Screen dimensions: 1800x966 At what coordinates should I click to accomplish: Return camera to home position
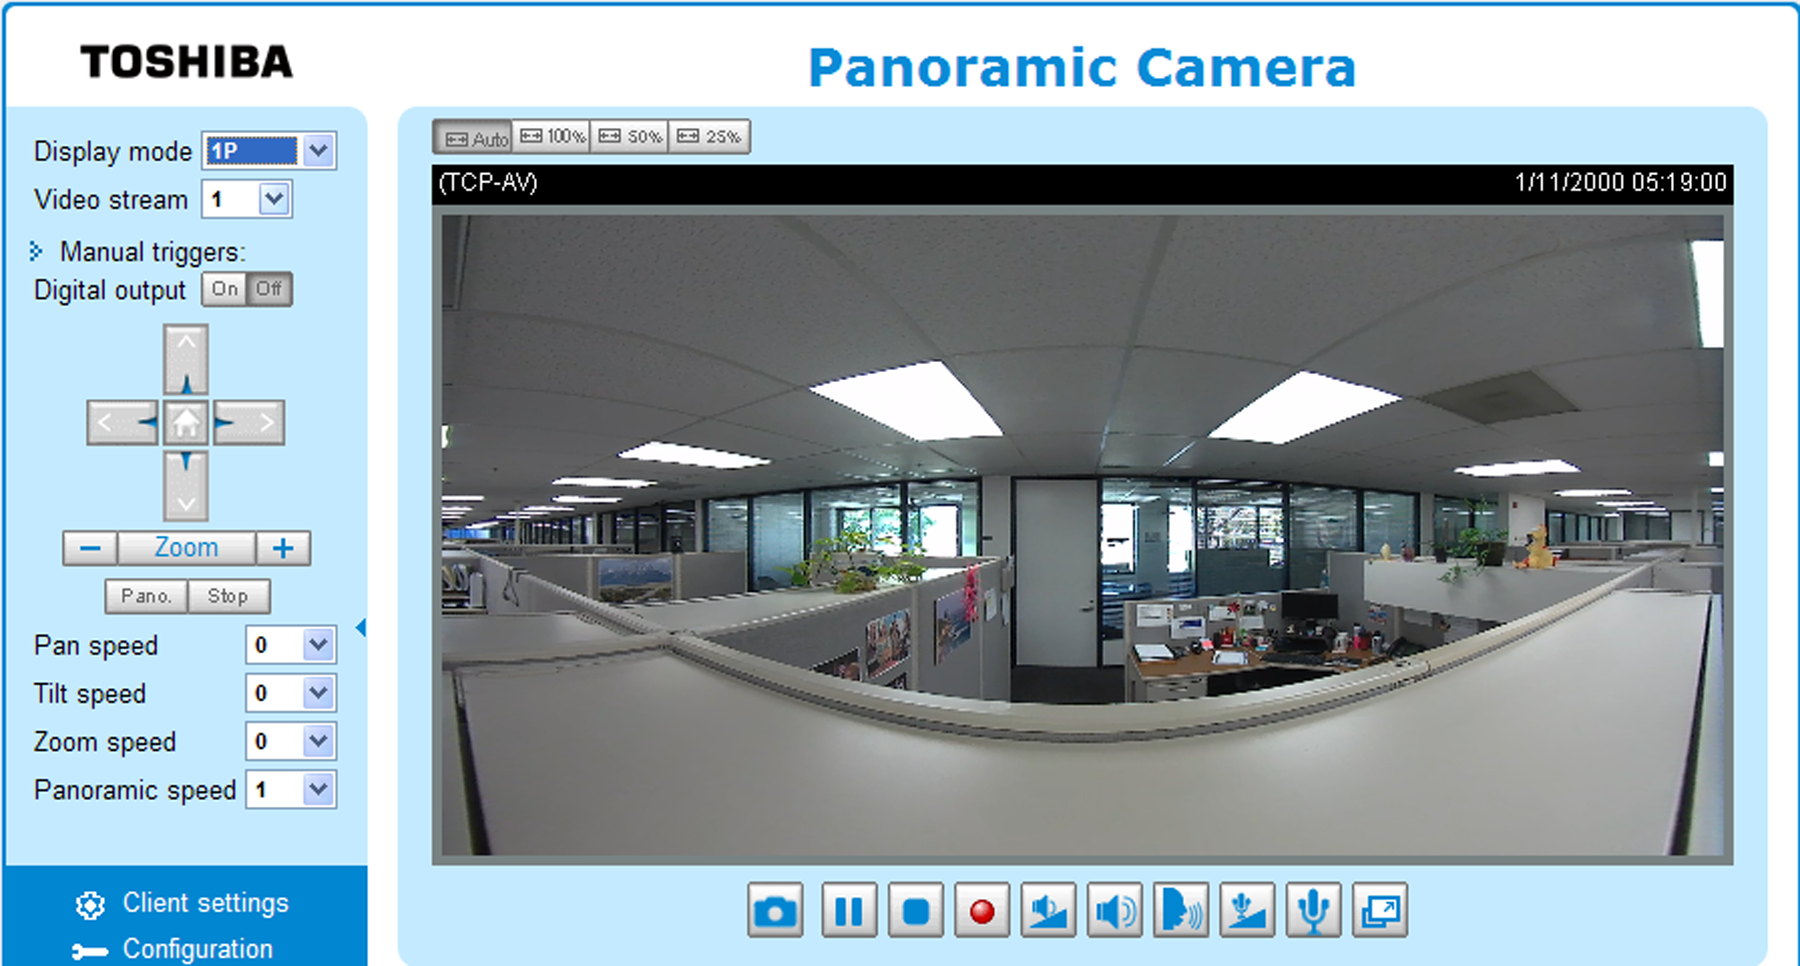click(x=186, y=422)
